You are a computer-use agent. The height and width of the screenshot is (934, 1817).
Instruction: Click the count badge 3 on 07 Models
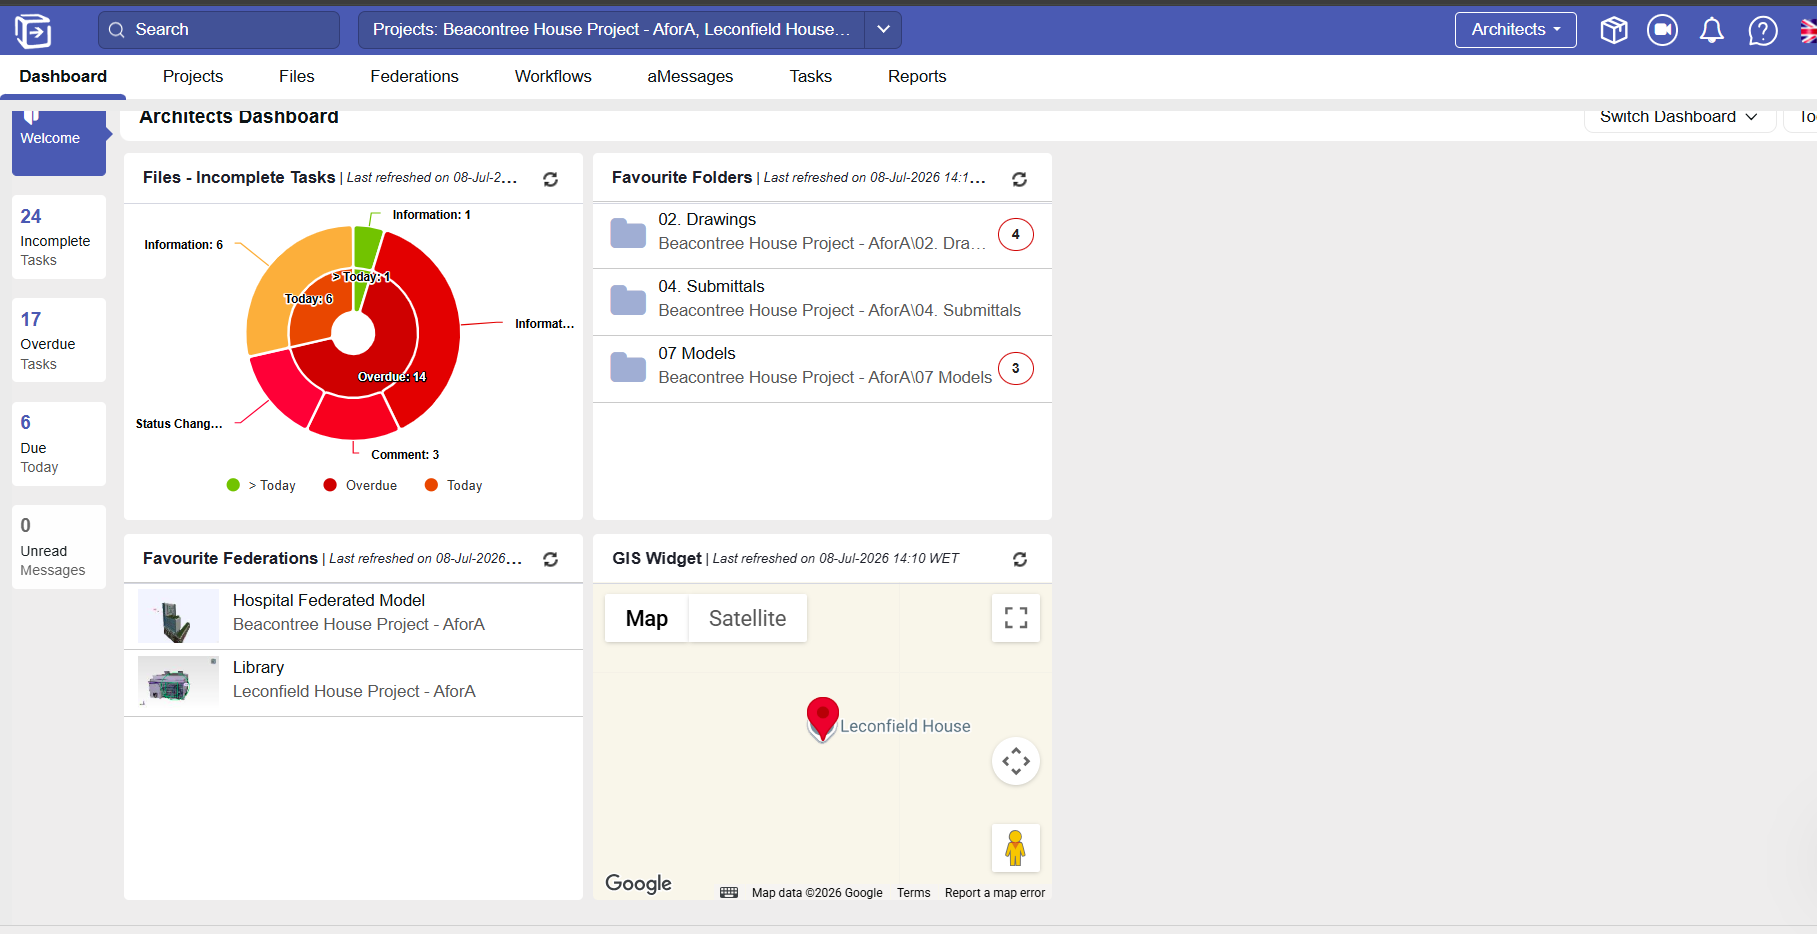(1015, 369)
